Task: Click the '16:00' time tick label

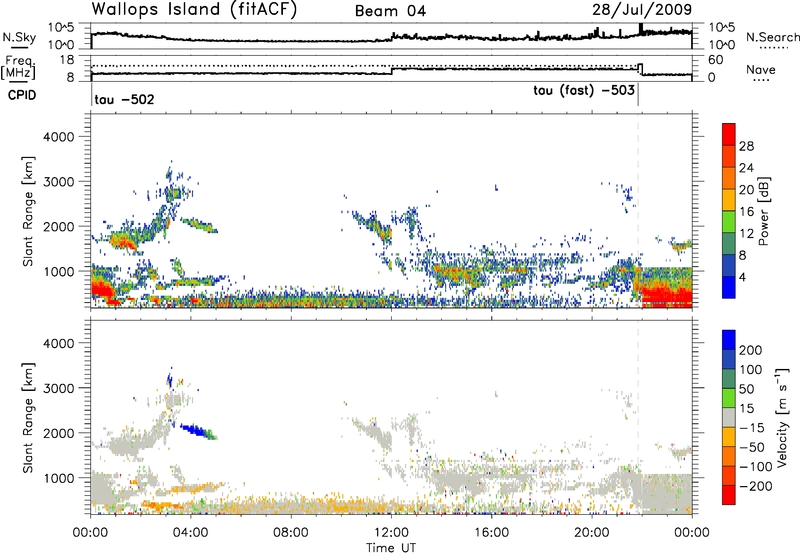Action: 491,533
